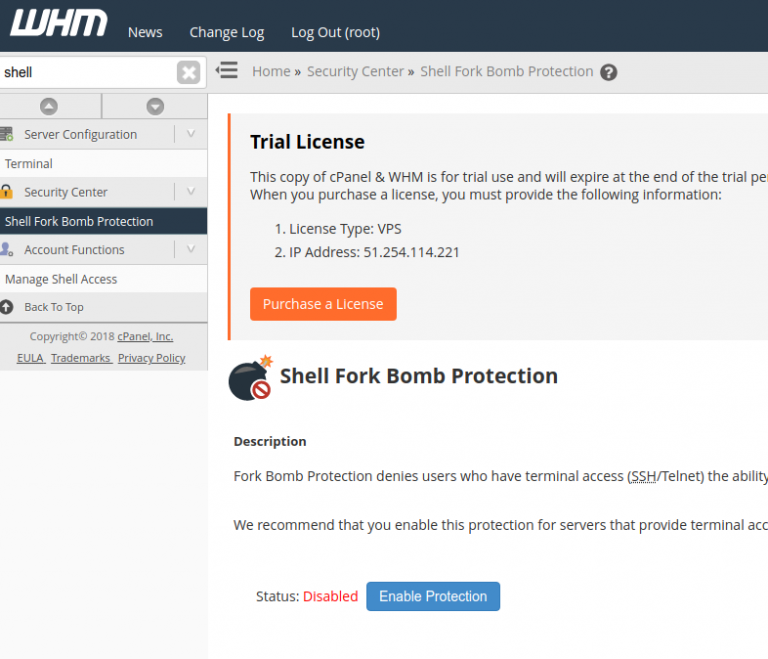
Task: Collapse the Server Configuration section chevron
Action: pyautogui.click(x=191, y=134)
